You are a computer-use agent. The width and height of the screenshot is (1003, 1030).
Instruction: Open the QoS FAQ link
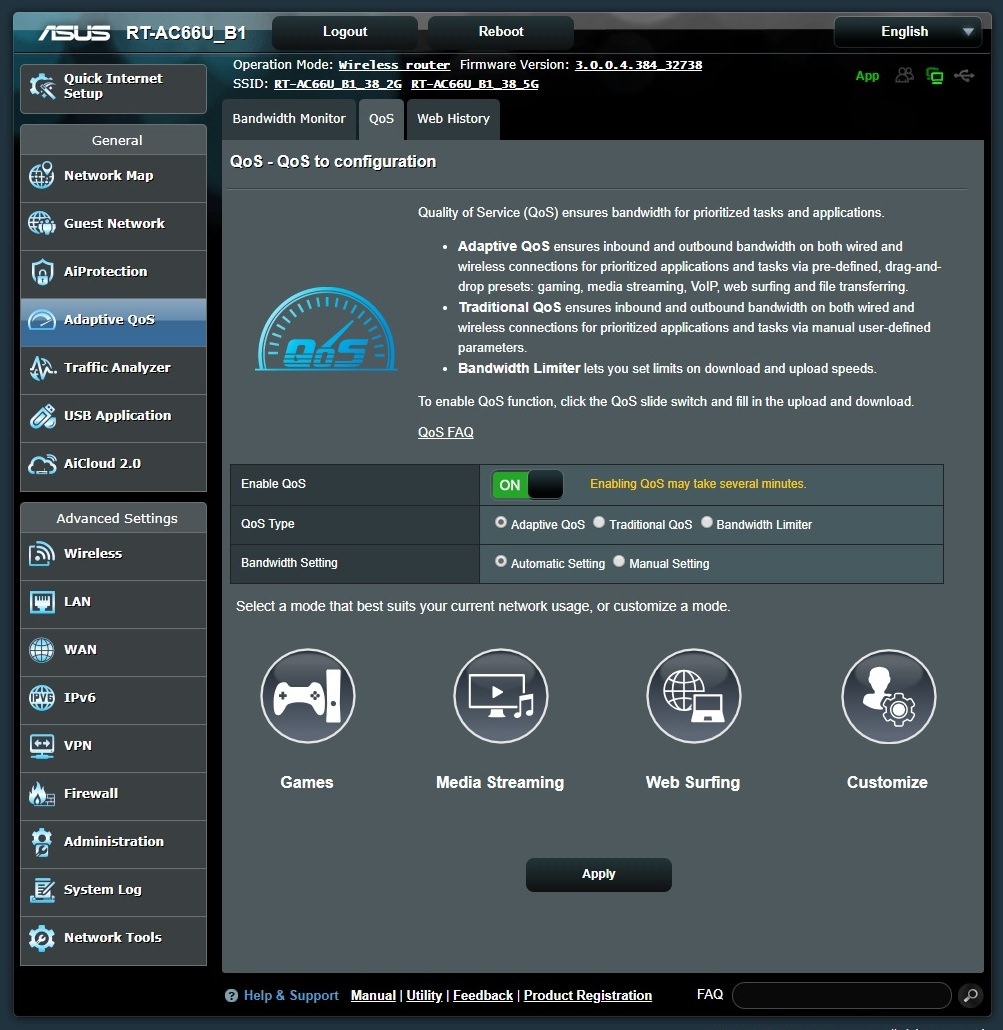coord(445,432)
